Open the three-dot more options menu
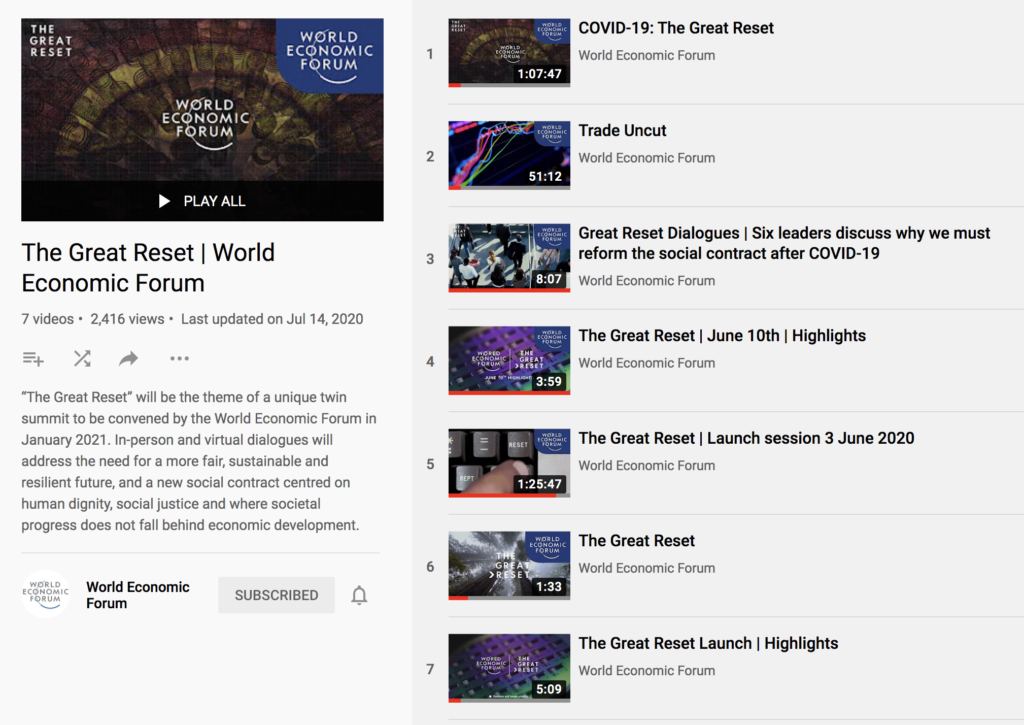This screenshot has width=1024, height=725. pyautogui.click(x=179, y=359)
